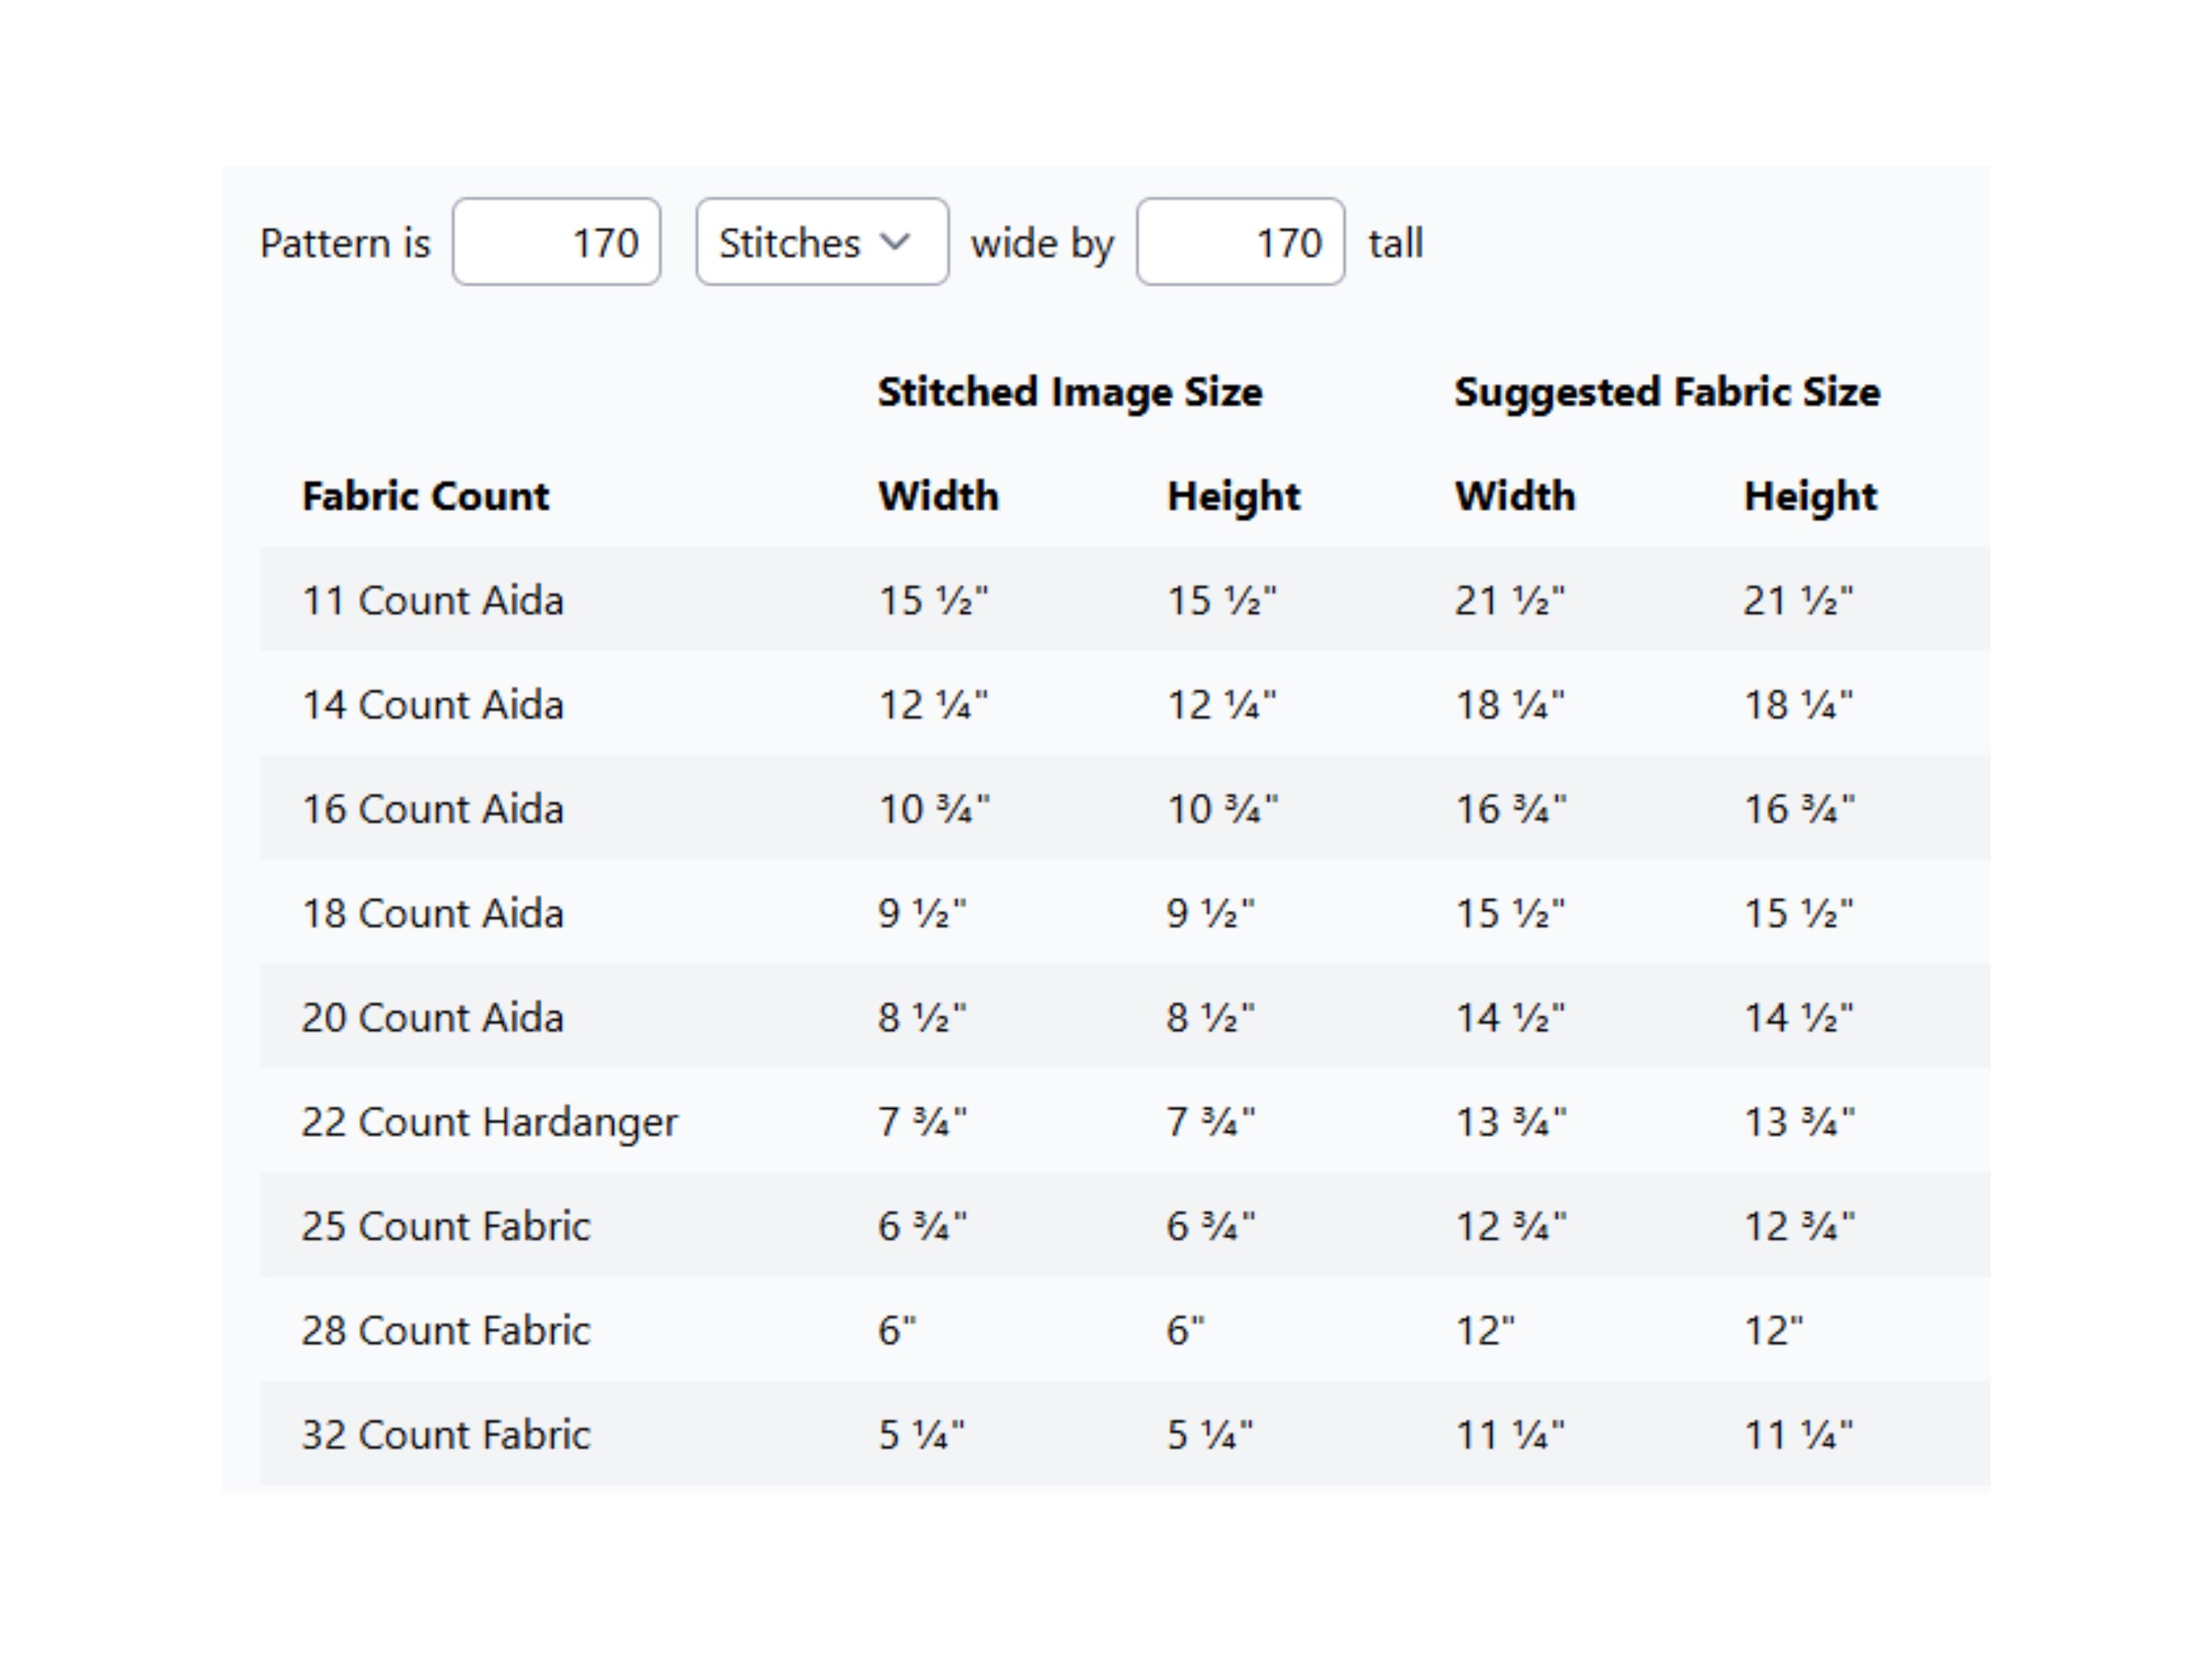
Task: Select the '32 Count Fabric' row label
Action: point(446,1435)
